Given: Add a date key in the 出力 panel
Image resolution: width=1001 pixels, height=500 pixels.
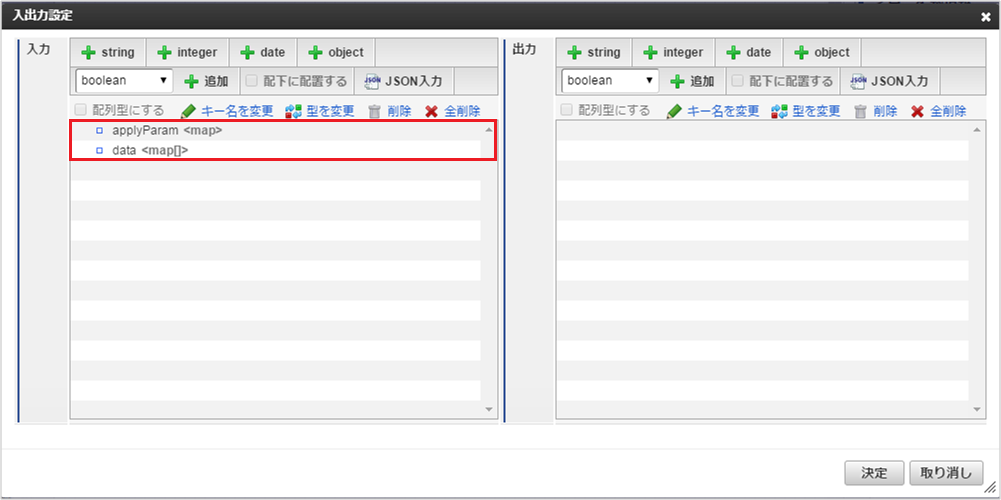Looking at the screenshot, I should (x=748, y=52).
